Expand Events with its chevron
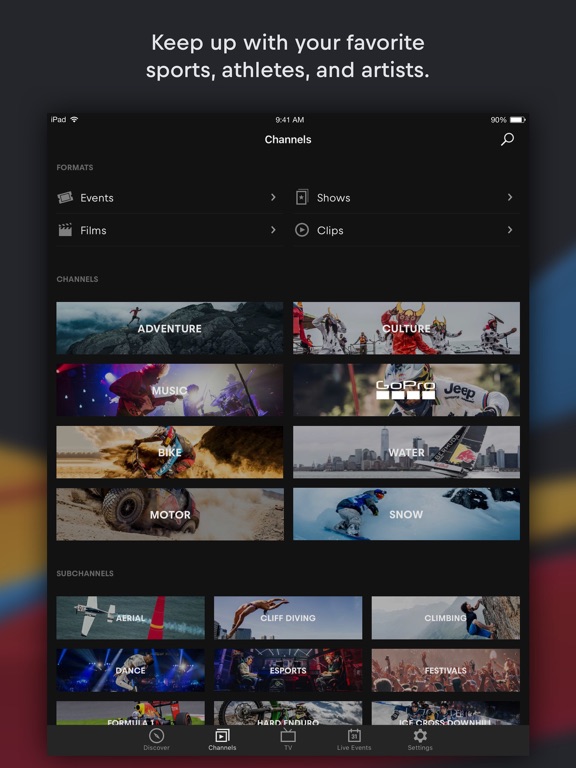This screenshot has width=576, height=768. coord(273,197)
